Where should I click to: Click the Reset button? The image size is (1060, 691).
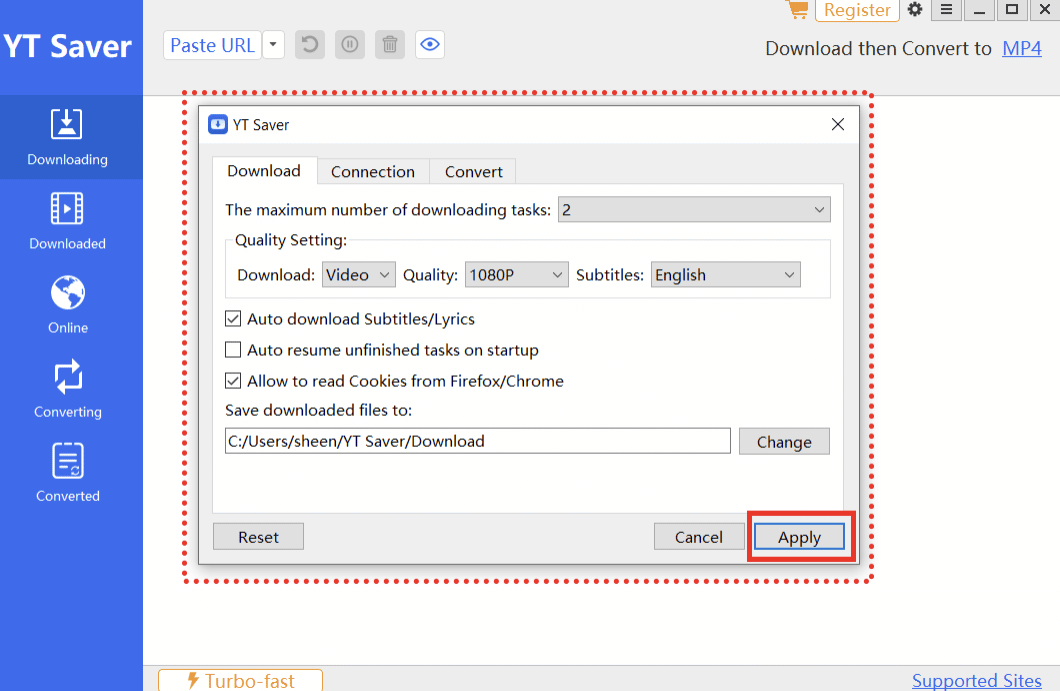tap(258, 537)
